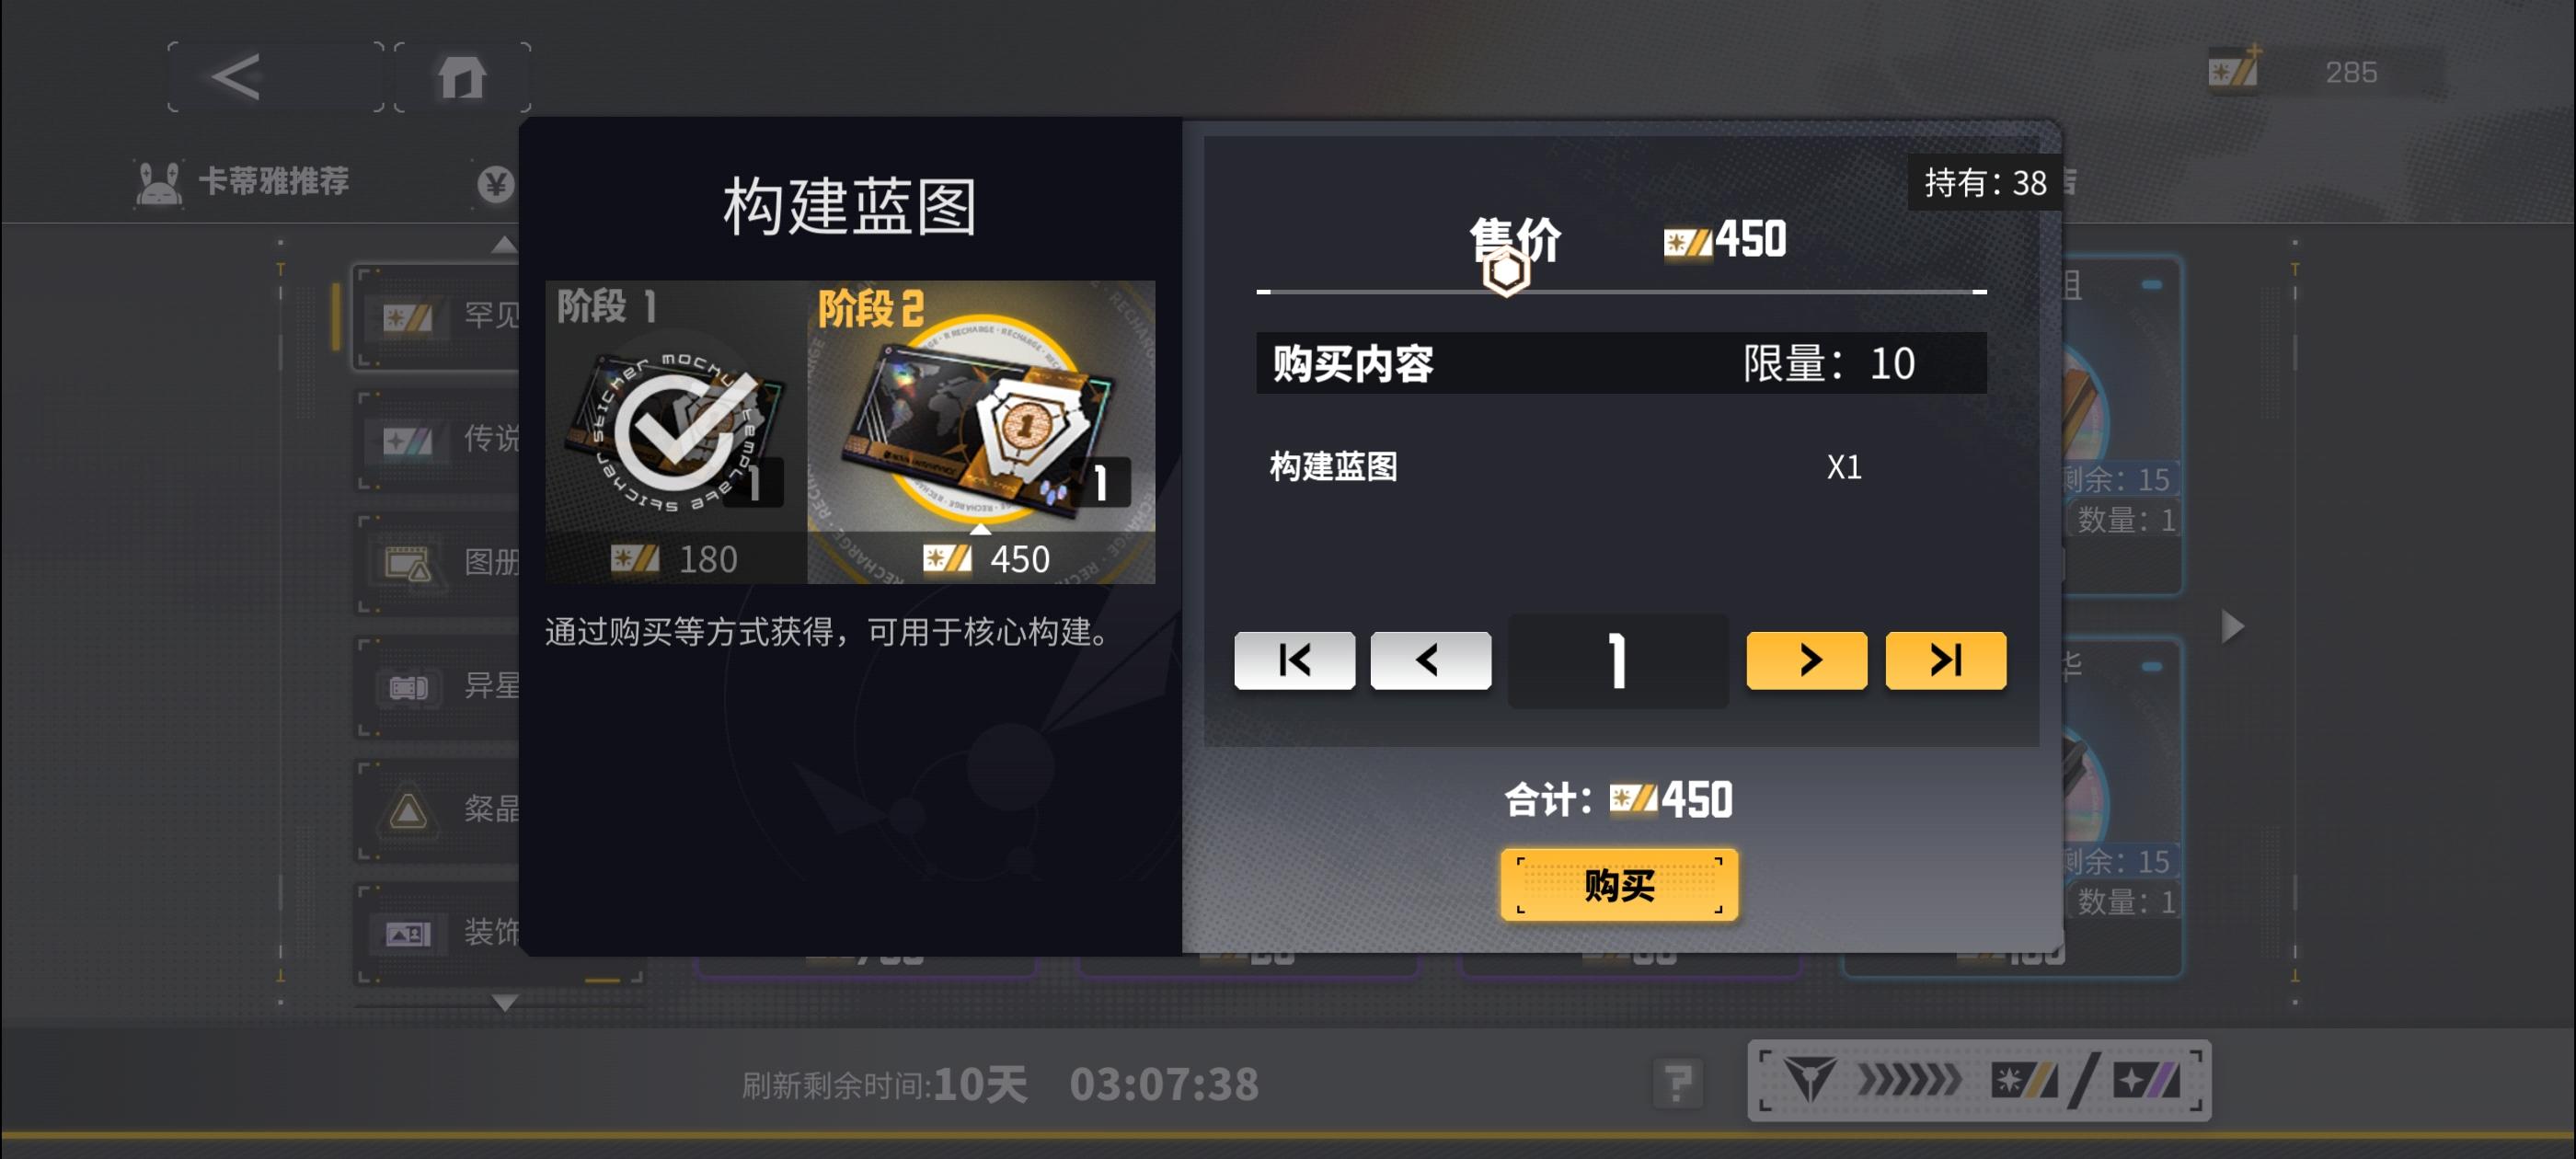Image resolution: width=2576 pixels, height=1159 pixels.
Task: Select the 阶段 2 blueprint thumbnail
Action: point(981,432)
